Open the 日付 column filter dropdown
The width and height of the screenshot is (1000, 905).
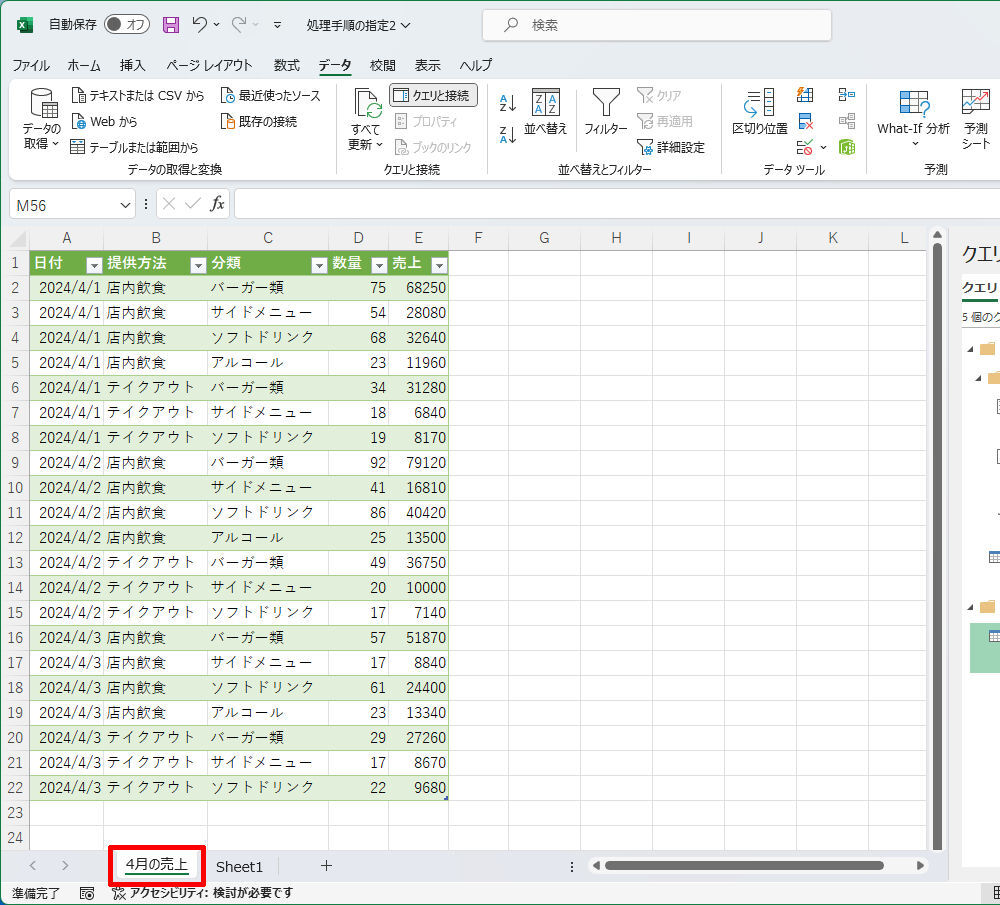pyautogui.click(x=94, y=265)
